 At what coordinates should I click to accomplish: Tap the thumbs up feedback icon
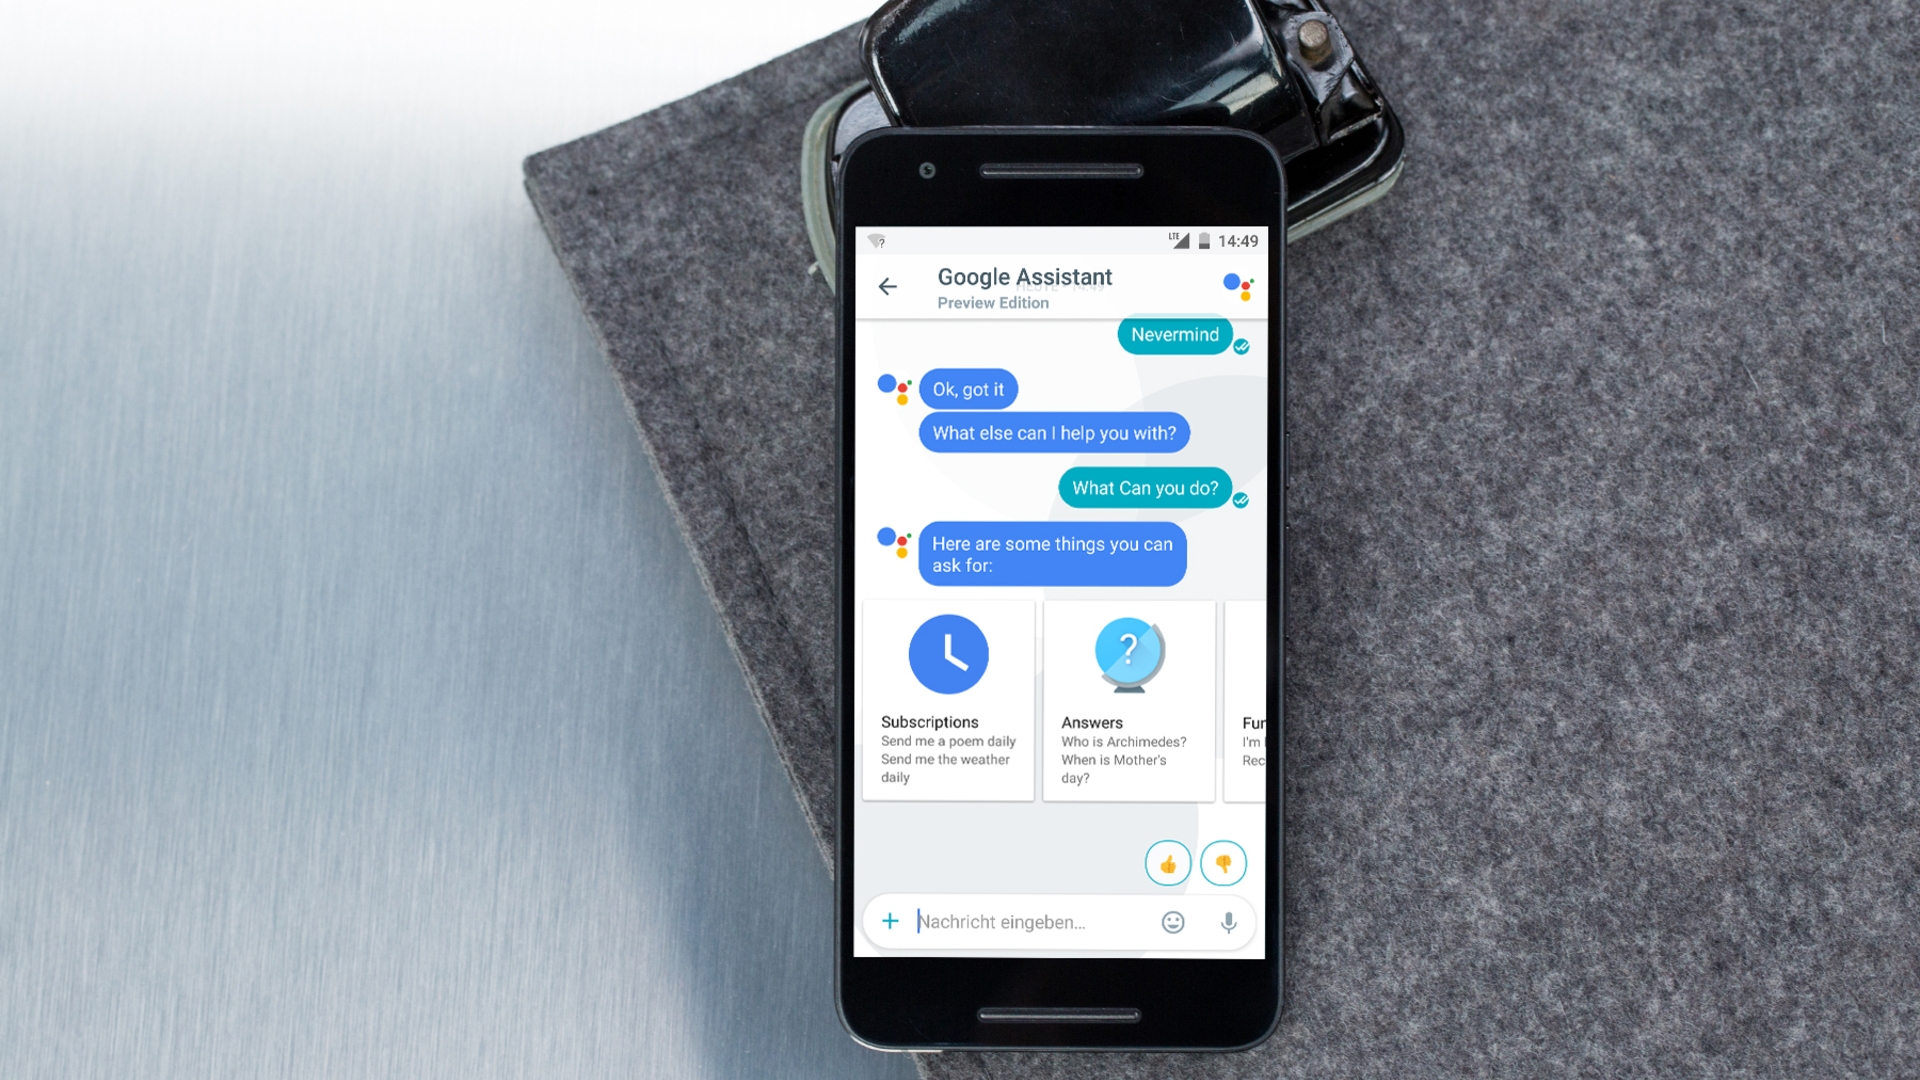click(1168, 864)
